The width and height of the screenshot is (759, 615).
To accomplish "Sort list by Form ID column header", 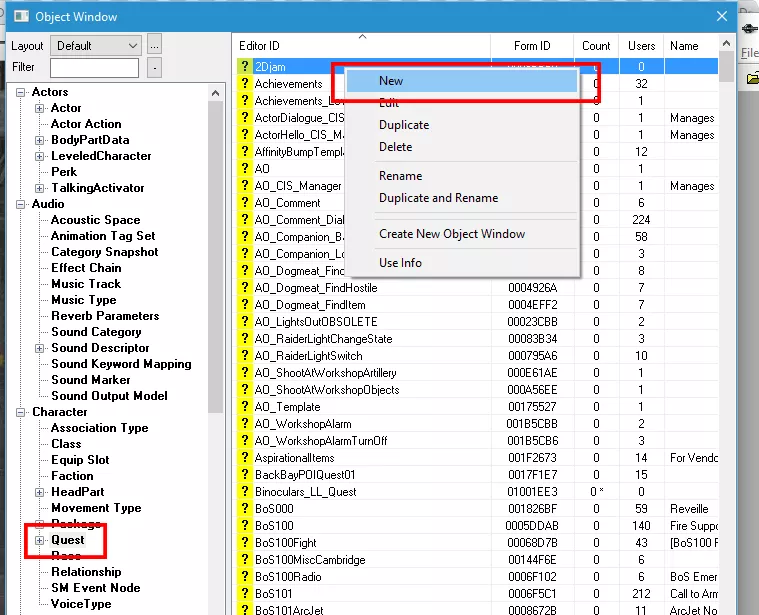I will coord(531,46).
